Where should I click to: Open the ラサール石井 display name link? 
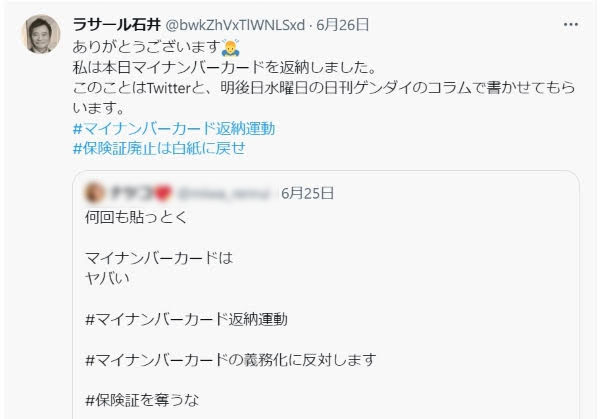click(x=116, y=25)
